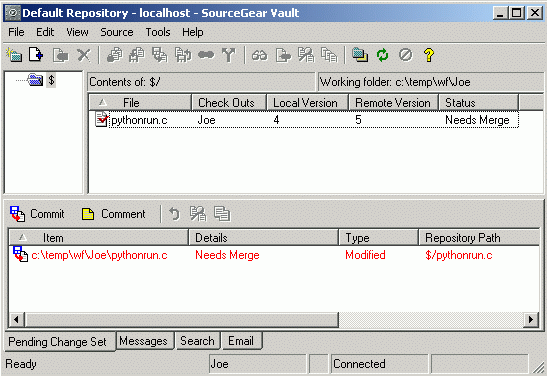Click the Undo arrow in pending changes toolbar
This screenshot has width=547, height=376.
[174, 214]
